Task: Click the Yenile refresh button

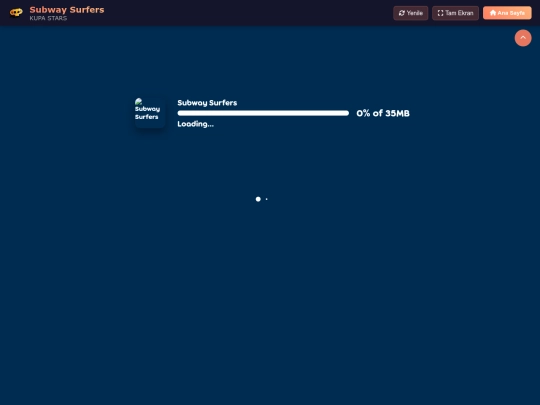Action: (411, 13)
